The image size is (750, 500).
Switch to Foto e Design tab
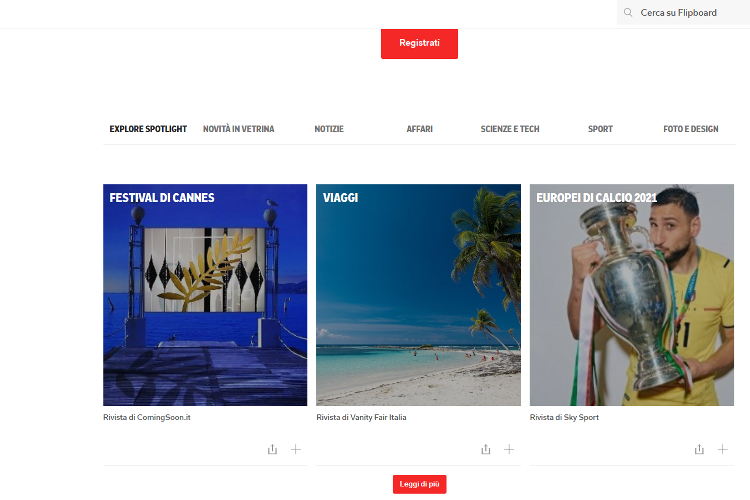[x=691, y=129]
